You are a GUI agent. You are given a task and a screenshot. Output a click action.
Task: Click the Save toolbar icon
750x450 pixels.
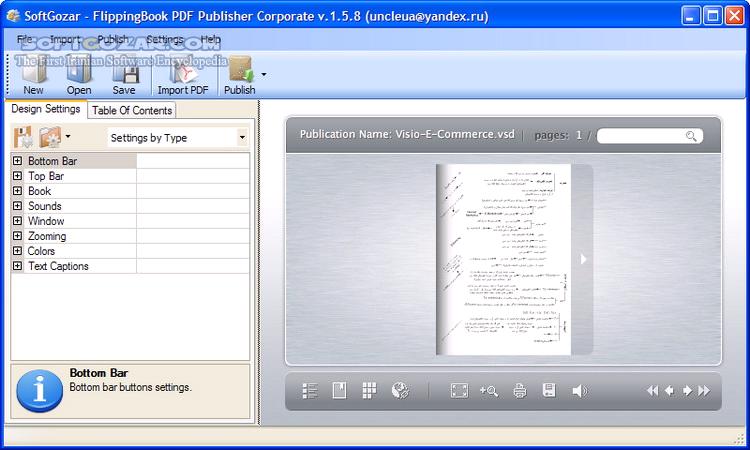[124, 77]
